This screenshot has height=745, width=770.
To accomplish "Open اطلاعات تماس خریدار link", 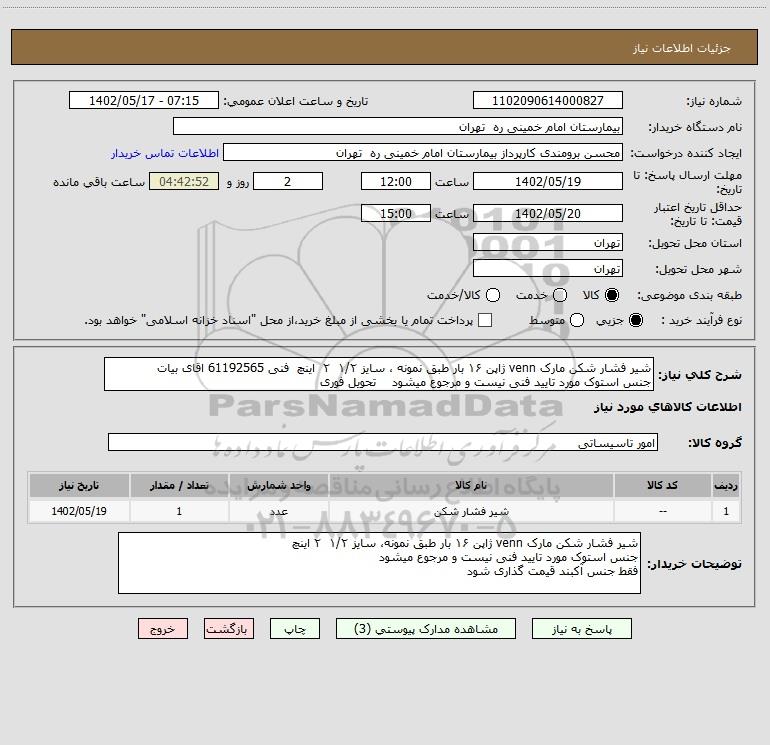I will click(x=165, y=153).
